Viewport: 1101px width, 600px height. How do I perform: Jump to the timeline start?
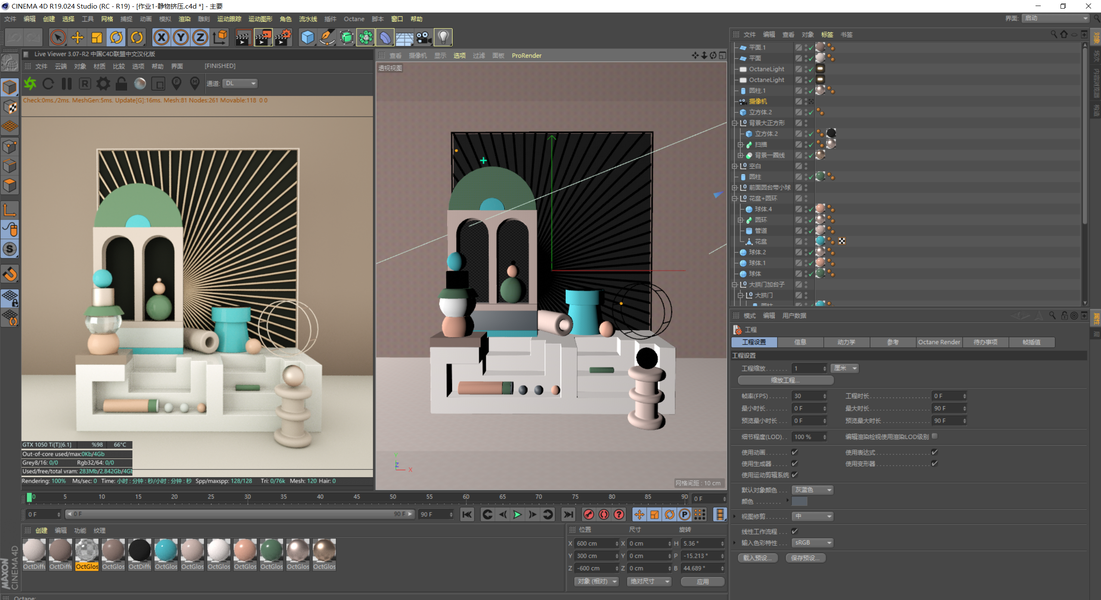pos(467,515)
